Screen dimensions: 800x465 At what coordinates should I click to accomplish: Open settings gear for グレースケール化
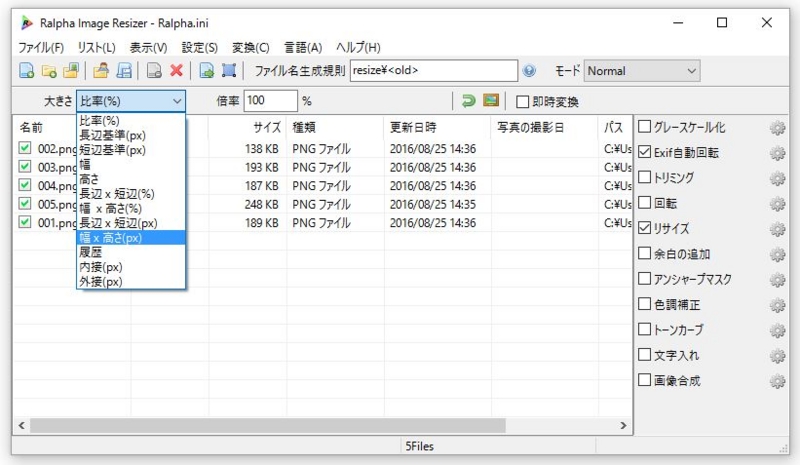pos(778,128)
